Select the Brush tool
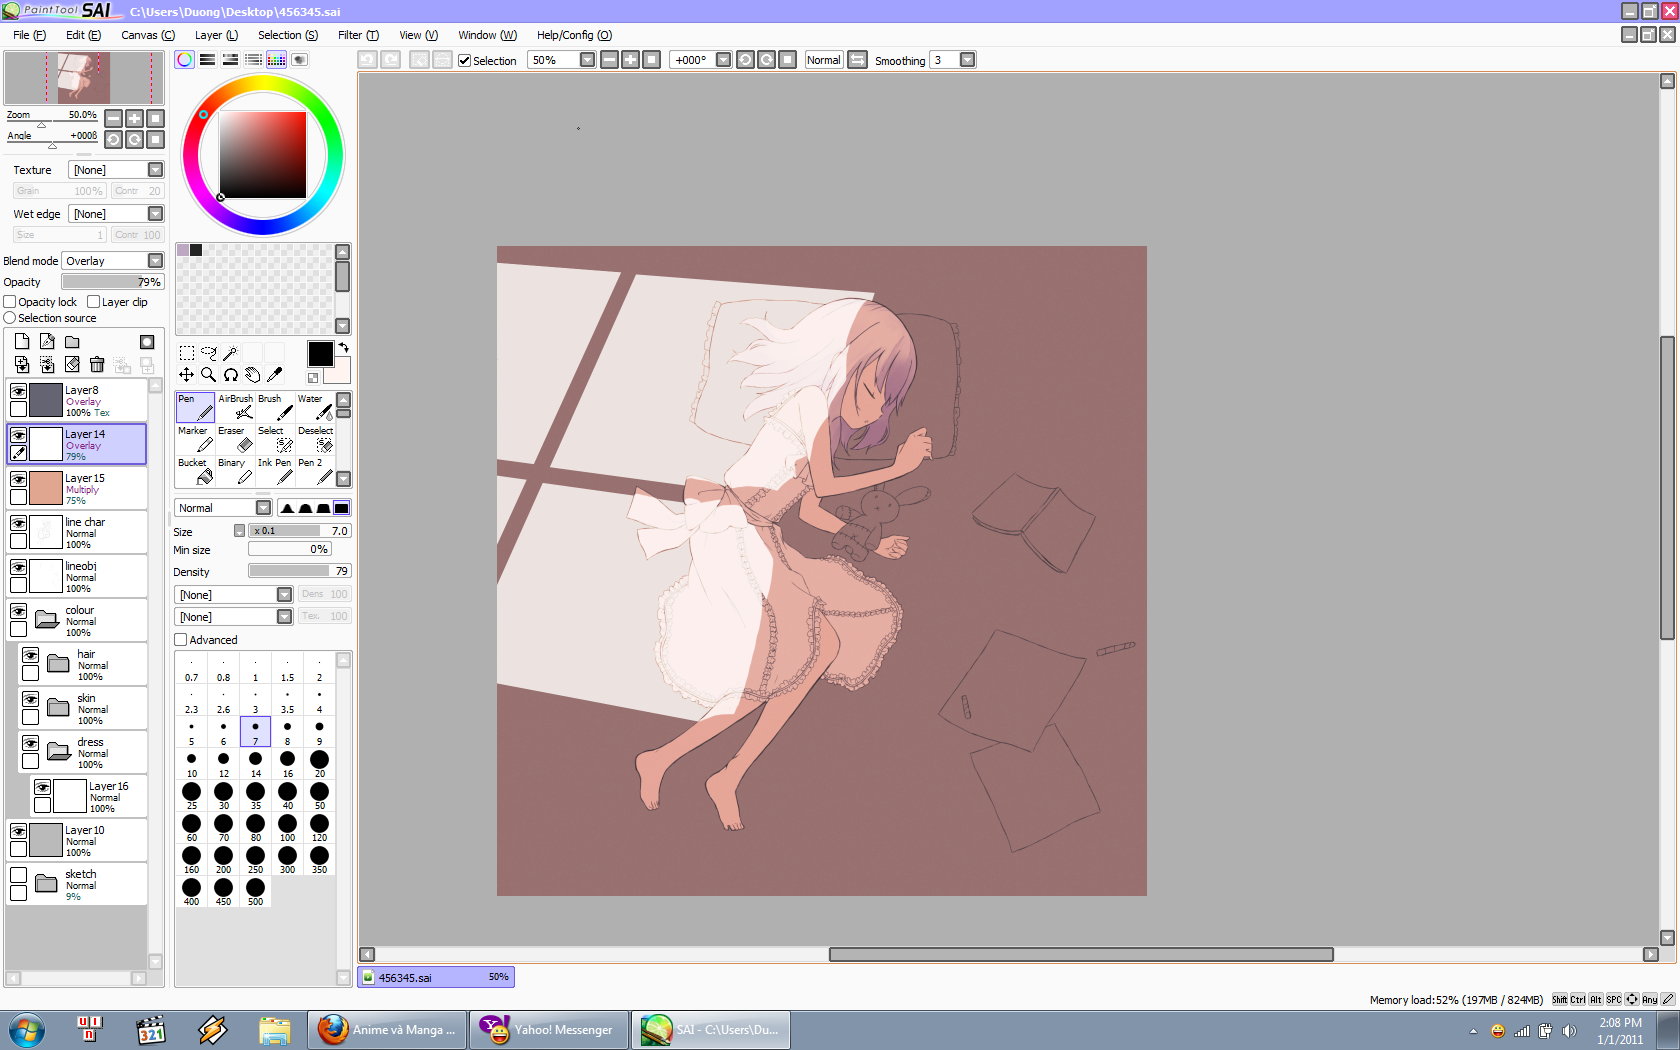Screen dimensions: 1680x1050 [x=275, y=407]
